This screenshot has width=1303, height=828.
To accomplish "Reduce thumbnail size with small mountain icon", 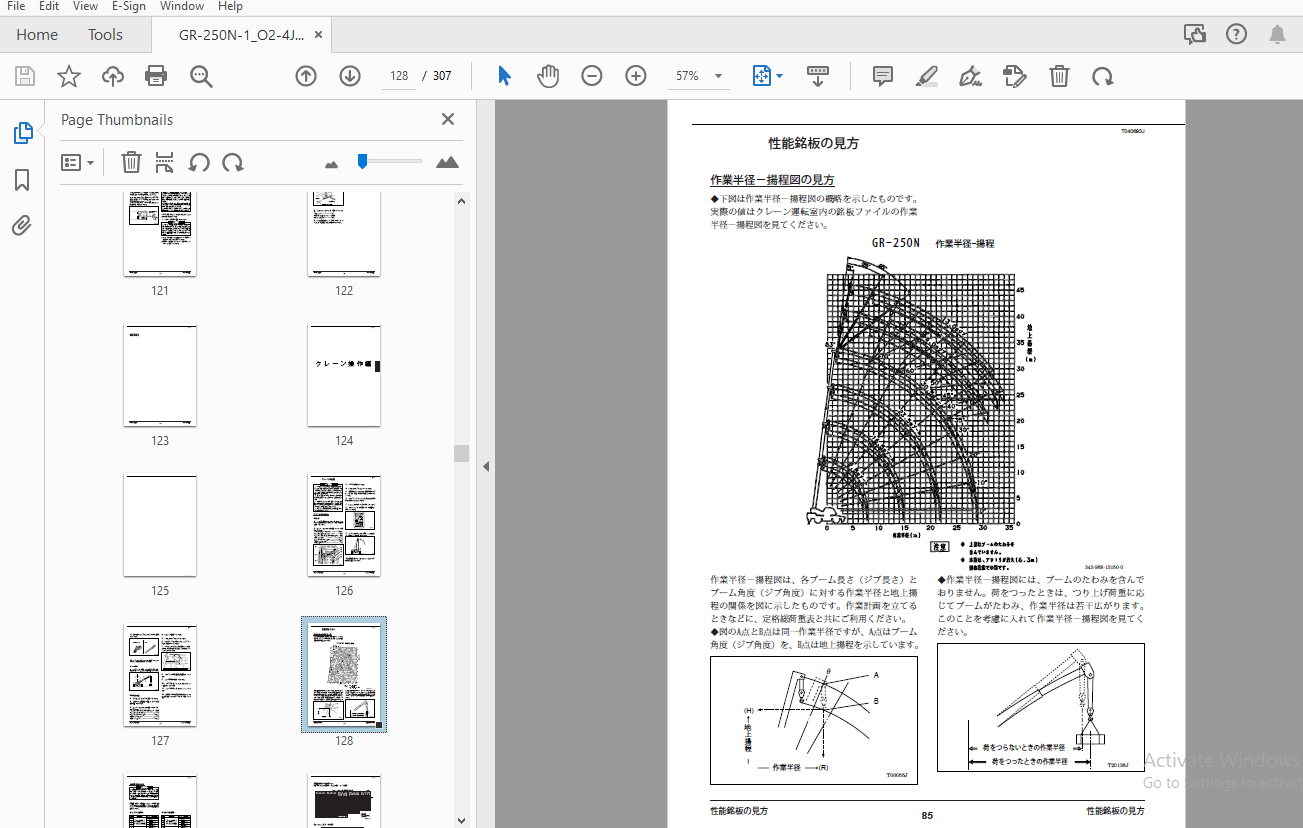I will tap(332, 163).
